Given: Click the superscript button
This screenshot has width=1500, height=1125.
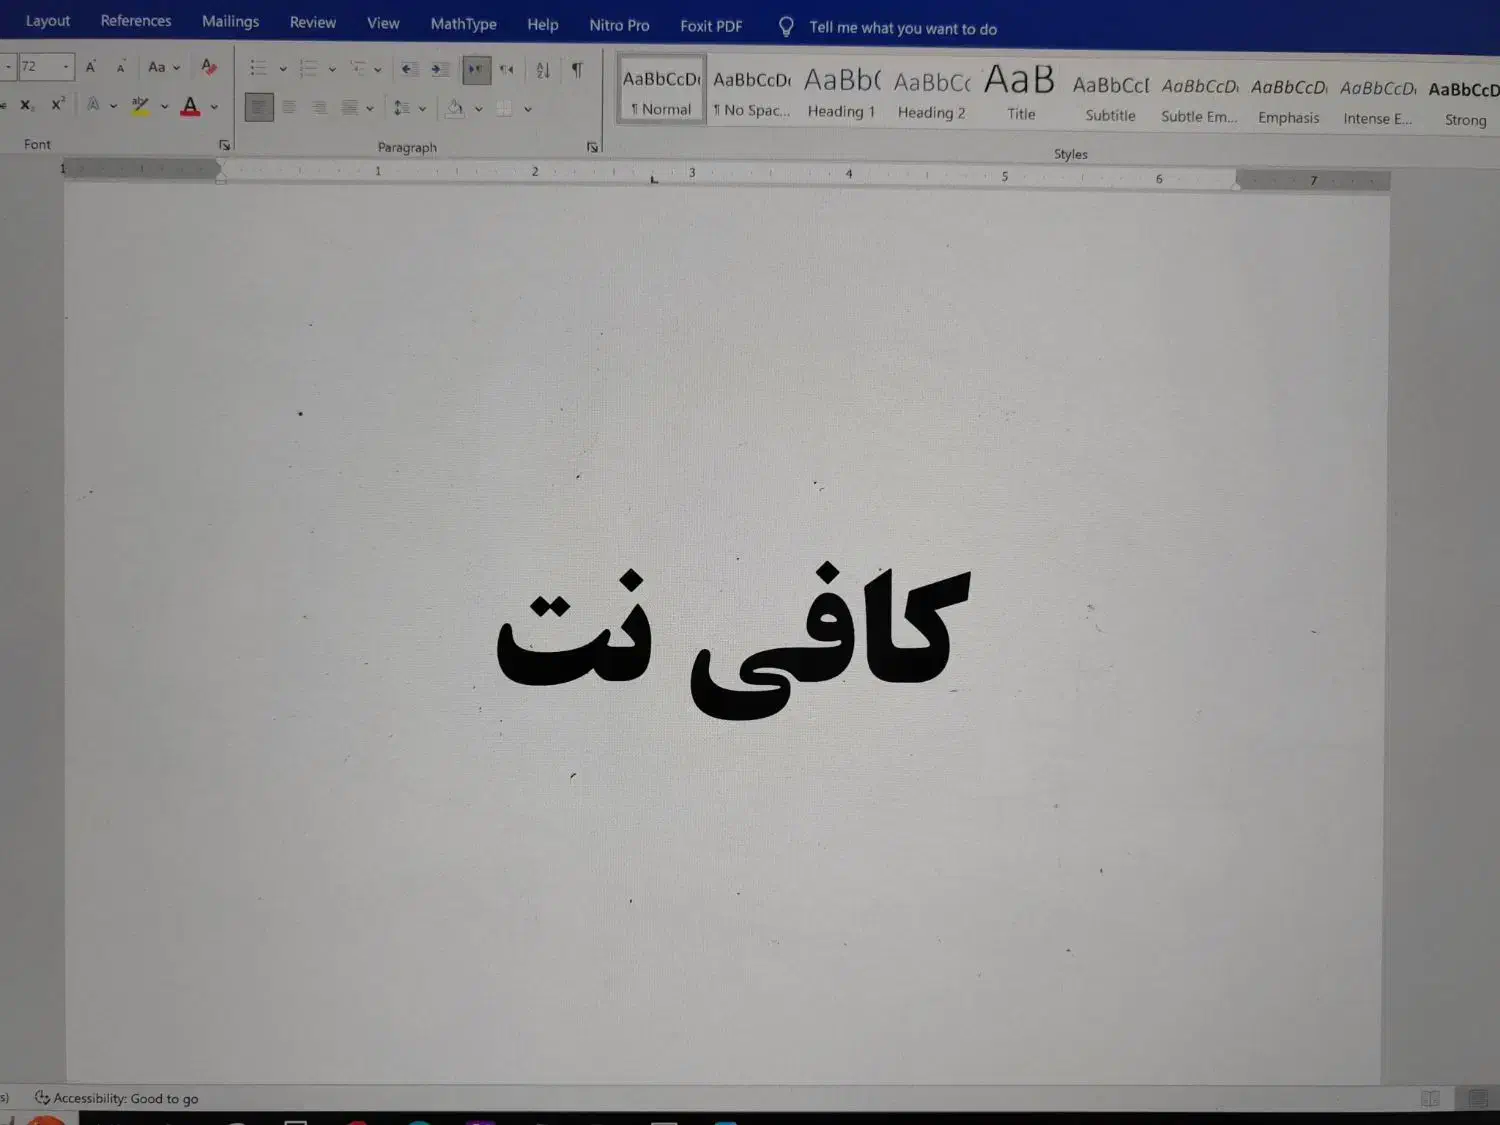Looking at the screenshot, I should 58,104.
